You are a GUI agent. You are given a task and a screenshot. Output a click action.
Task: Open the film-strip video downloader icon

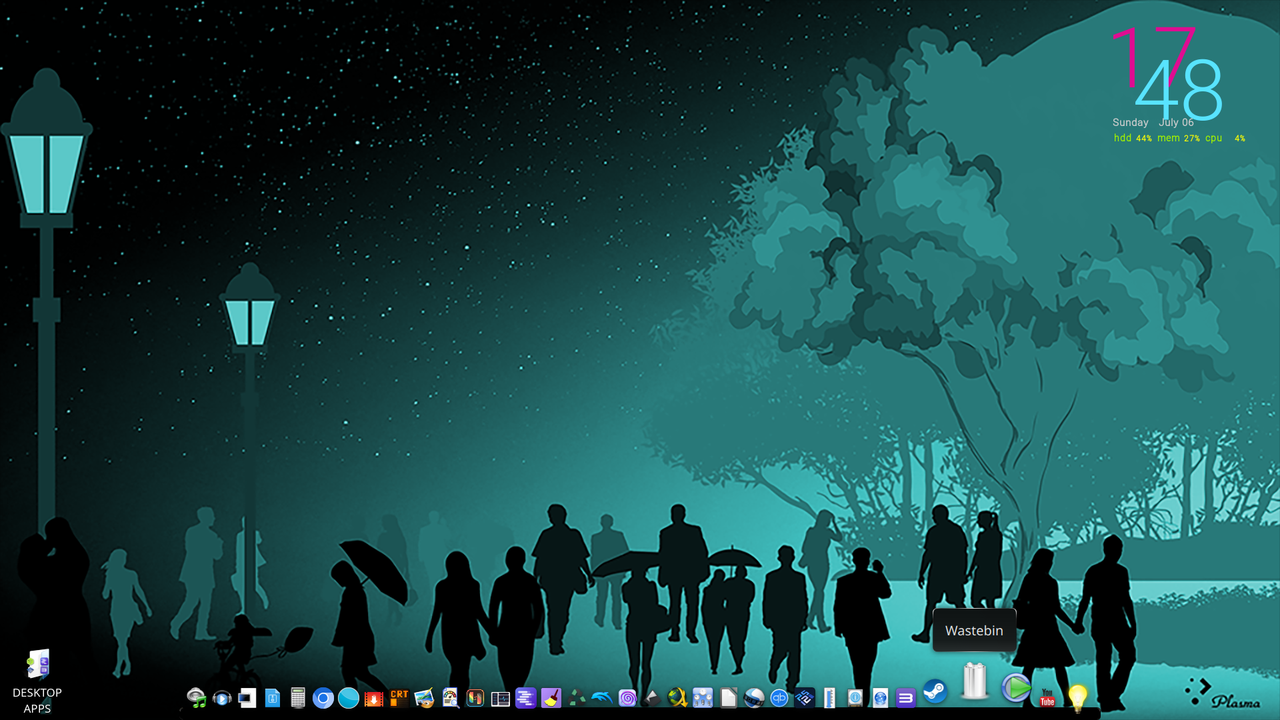[x=374, y=699]
